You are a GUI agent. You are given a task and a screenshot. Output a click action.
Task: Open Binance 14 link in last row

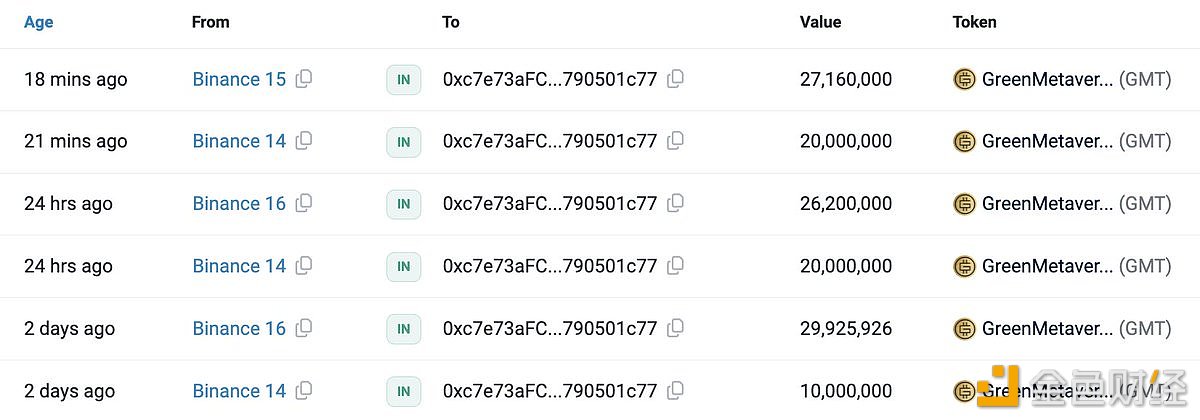click(x=239, y=391)
